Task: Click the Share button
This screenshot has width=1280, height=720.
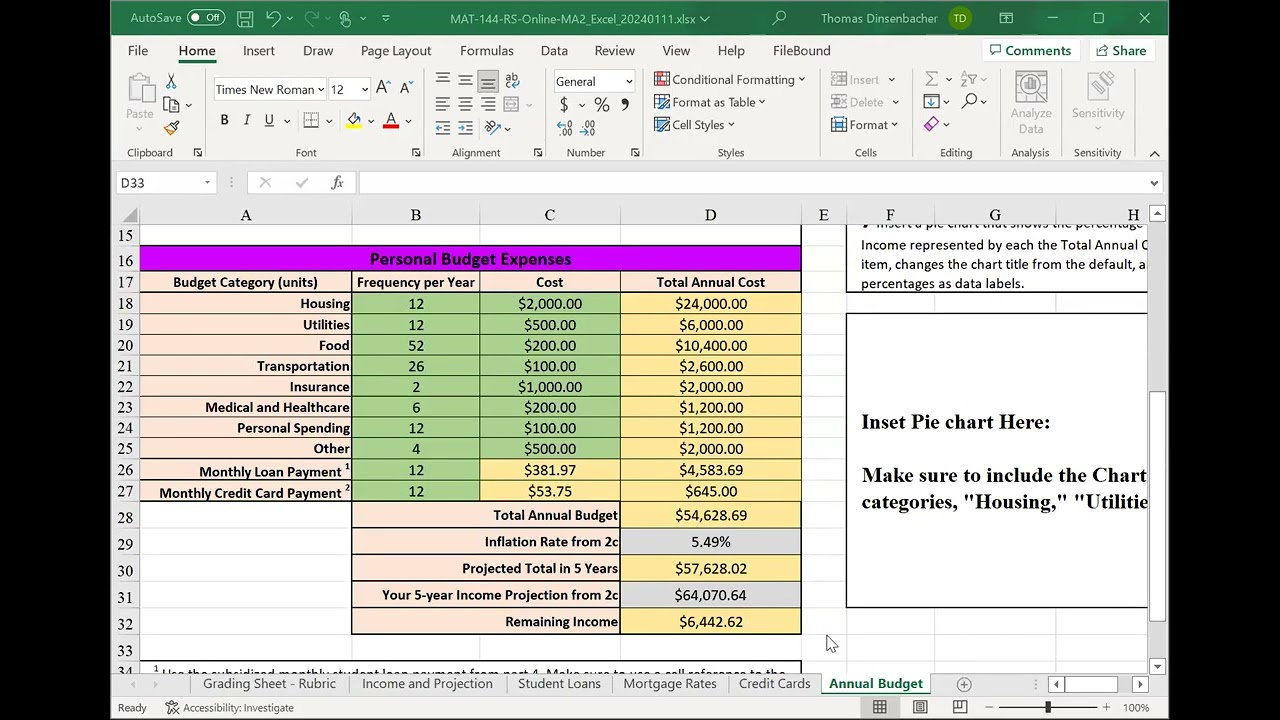Action: click(x=1120, y=50)
